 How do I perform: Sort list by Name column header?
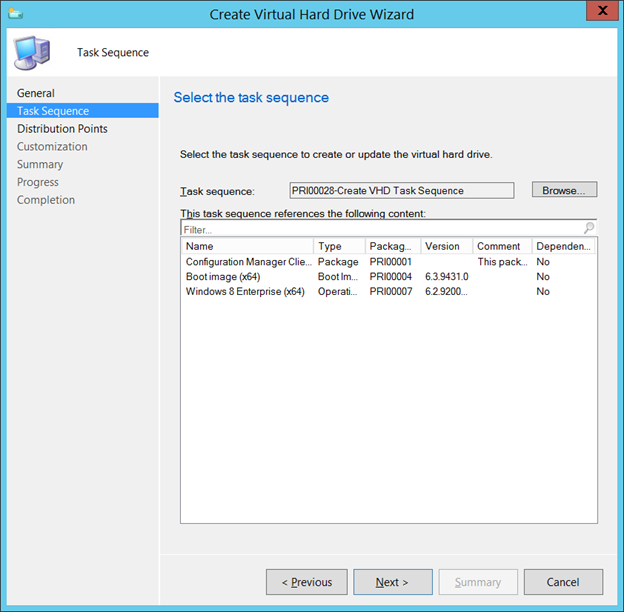[x=247, y=246]
